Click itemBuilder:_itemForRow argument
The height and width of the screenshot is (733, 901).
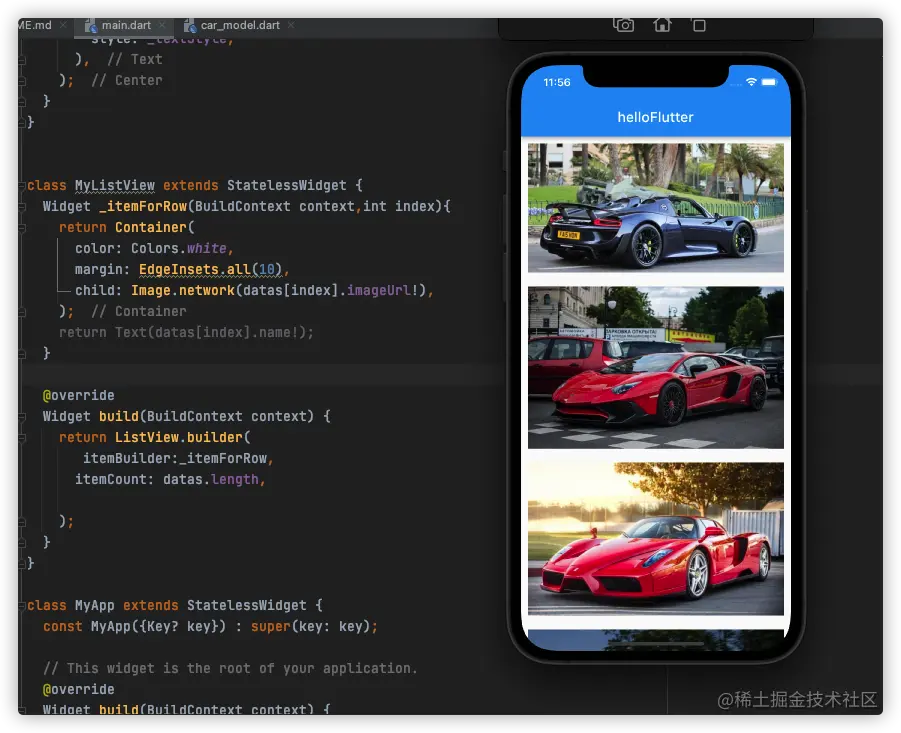(175, 458)
